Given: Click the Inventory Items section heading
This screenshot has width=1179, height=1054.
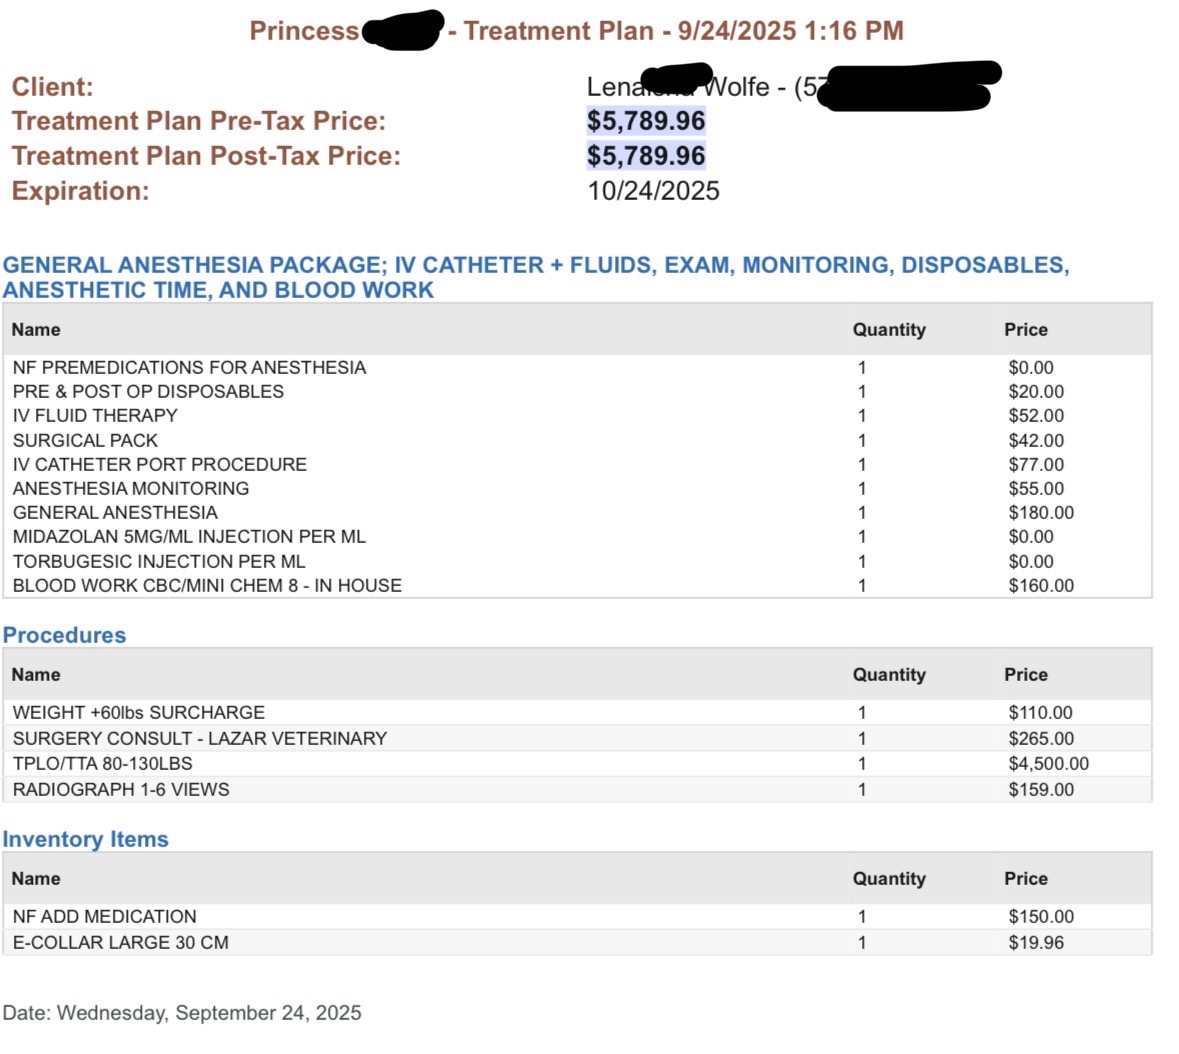Looking at the screenshot, I should [85, 839].
